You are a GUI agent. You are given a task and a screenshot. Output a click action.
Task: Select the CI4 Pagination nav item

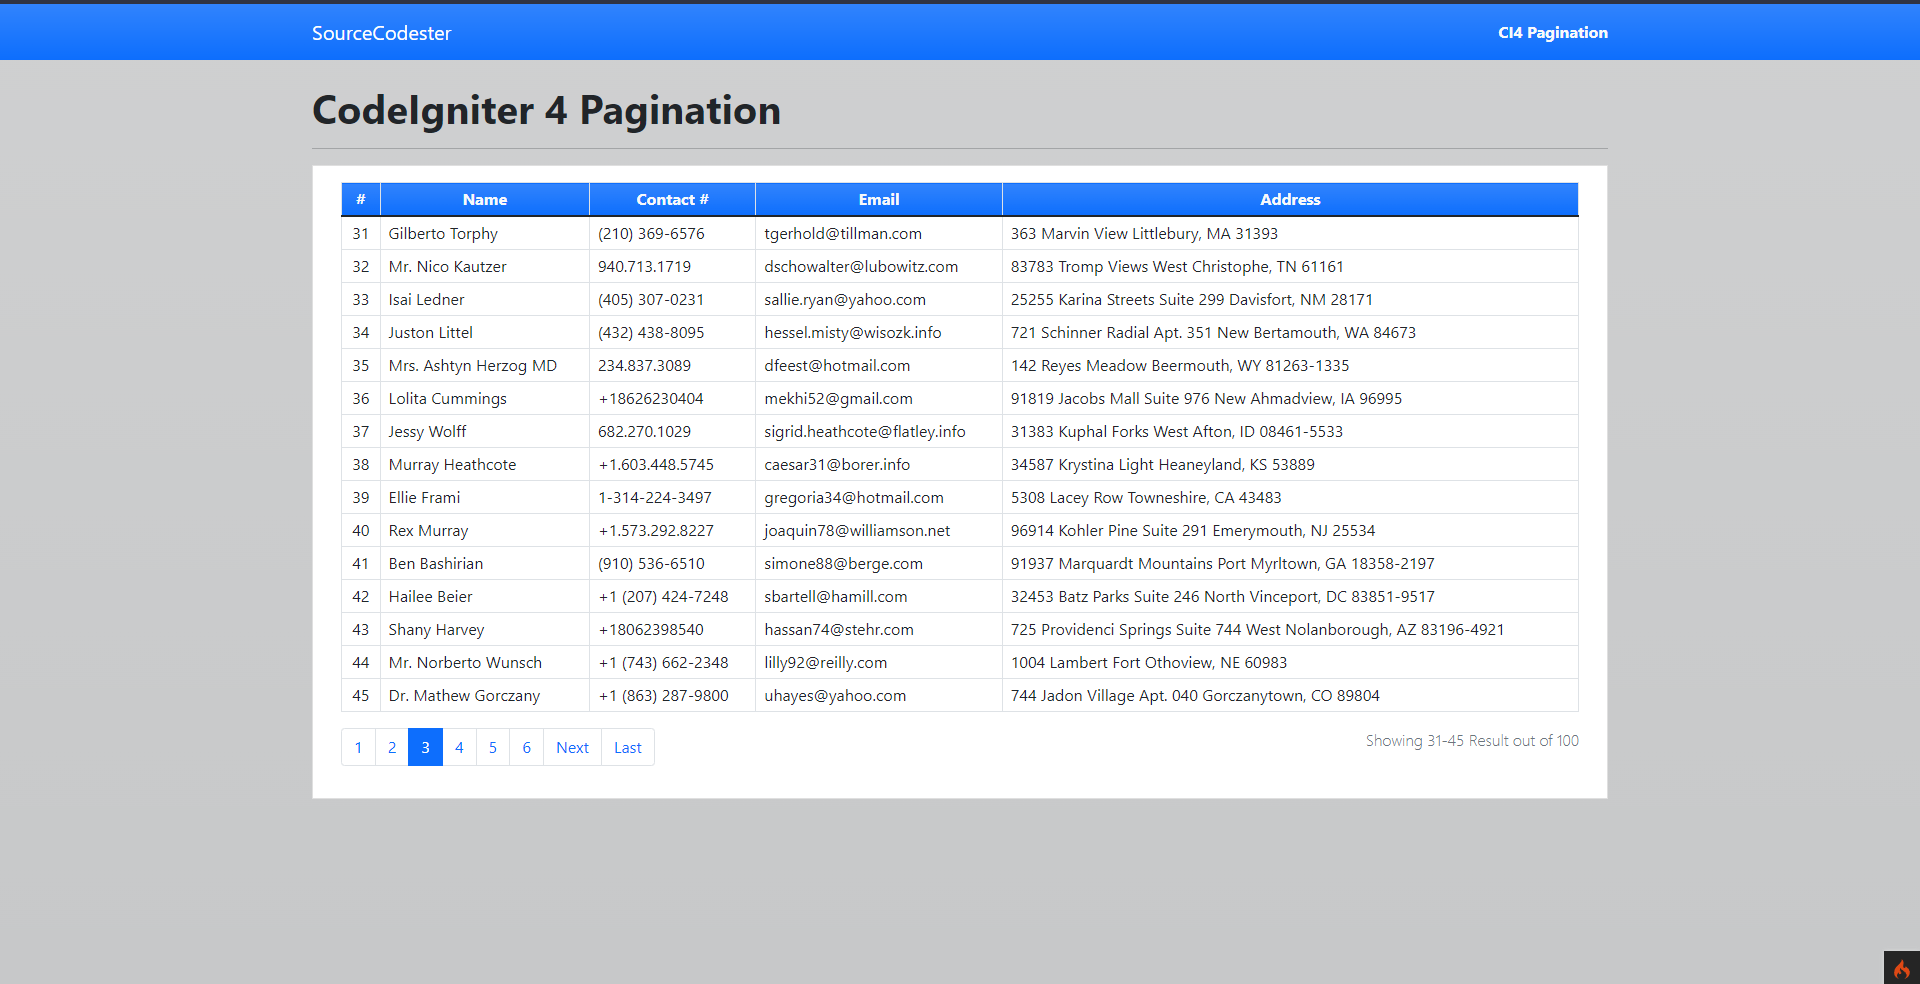[1552, 32]
